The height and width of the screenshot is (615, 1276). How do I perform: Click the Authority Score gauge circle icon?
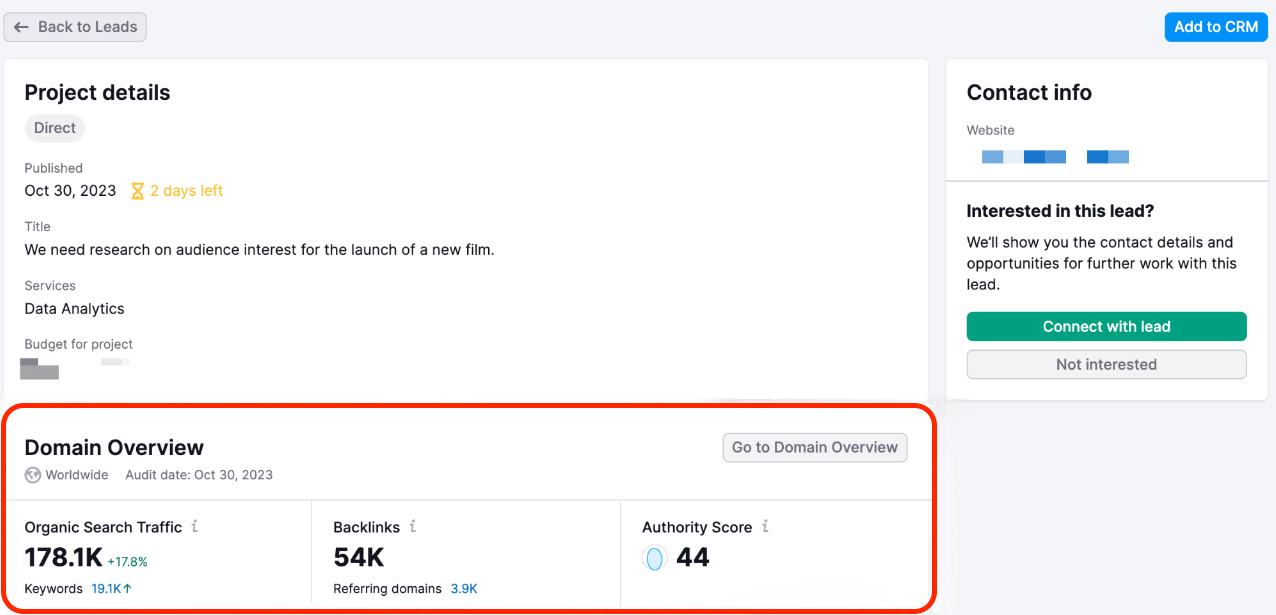click(x=654, y=557)
